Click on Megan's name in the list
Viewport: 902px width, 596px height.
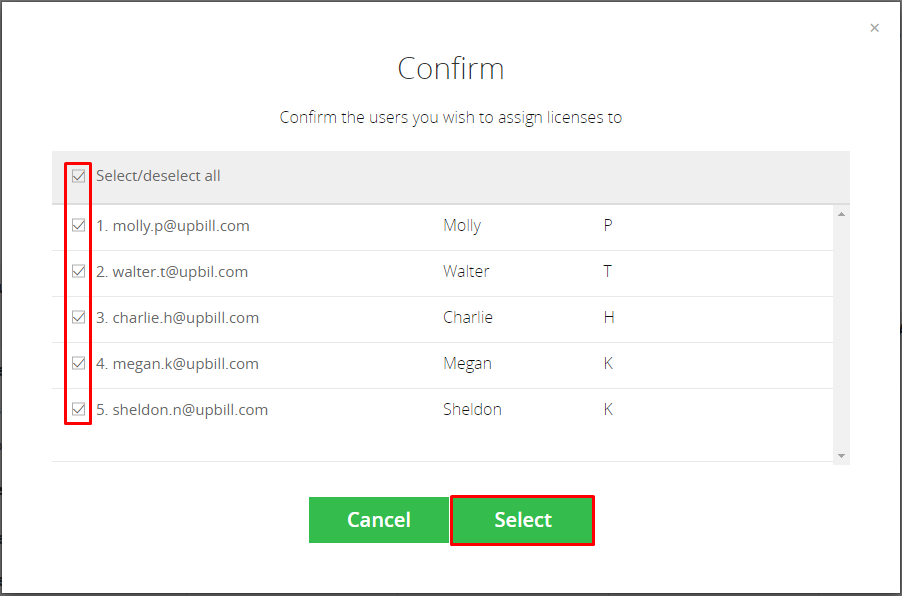click(467, 364)
